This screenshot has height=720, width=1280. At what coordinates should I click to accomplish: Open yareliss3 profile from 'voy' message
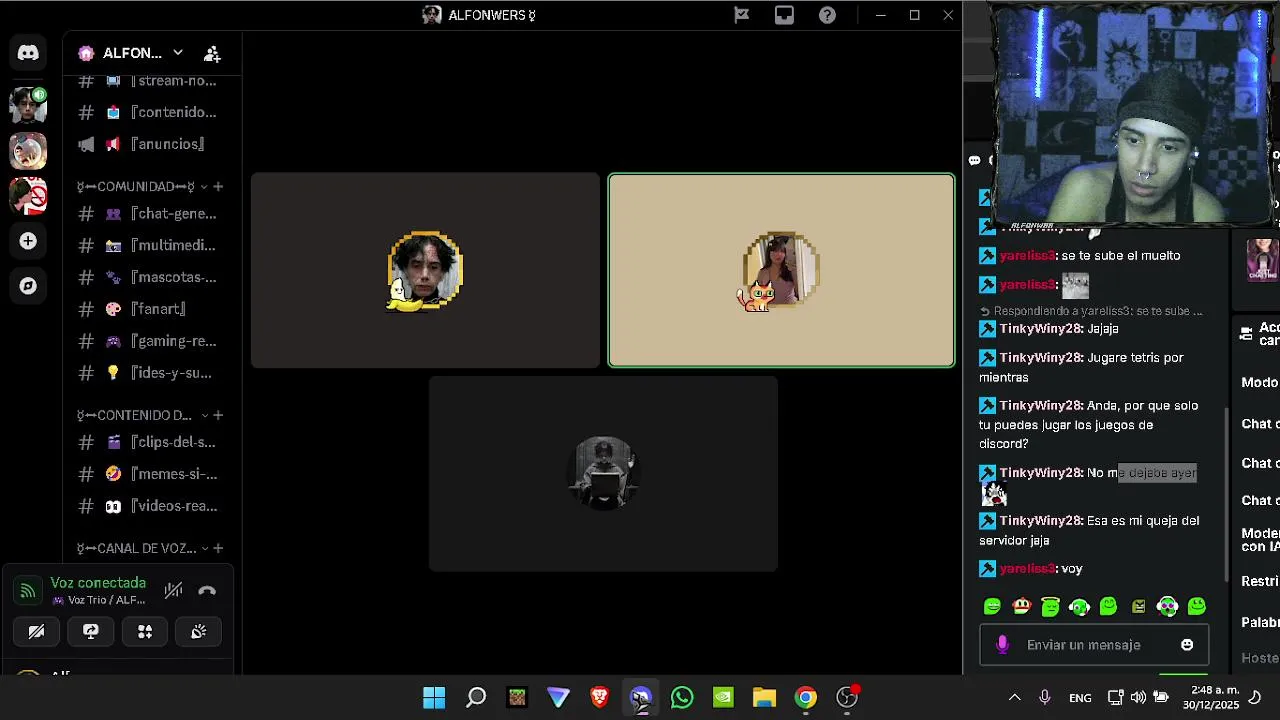[x=1027, y=569]
